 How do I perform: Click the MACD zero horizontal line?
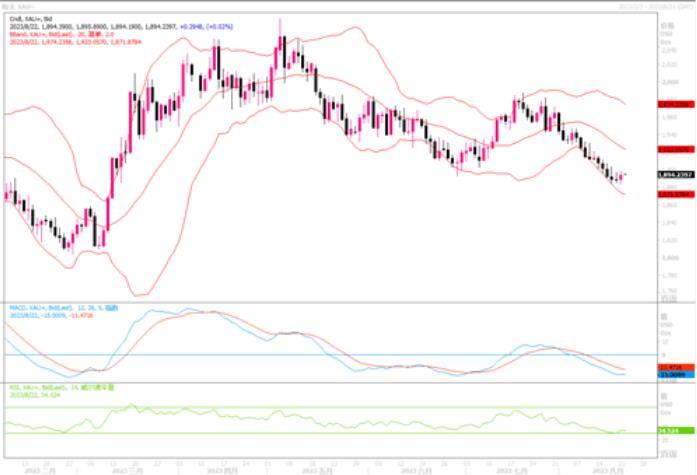point(300,354)
